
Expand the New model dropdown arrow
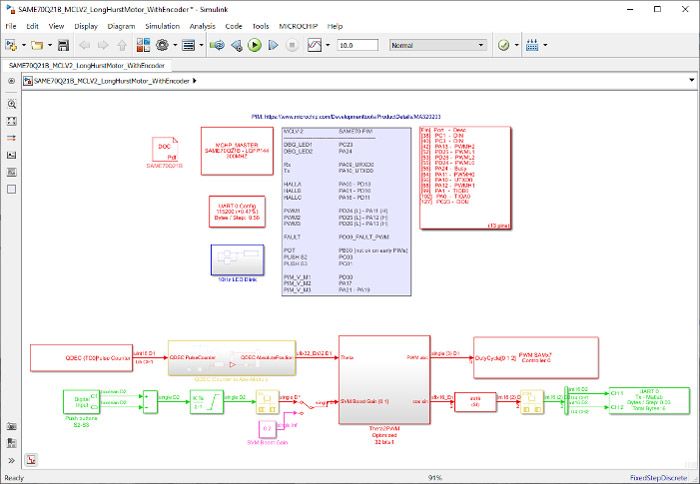coord(25,45)
